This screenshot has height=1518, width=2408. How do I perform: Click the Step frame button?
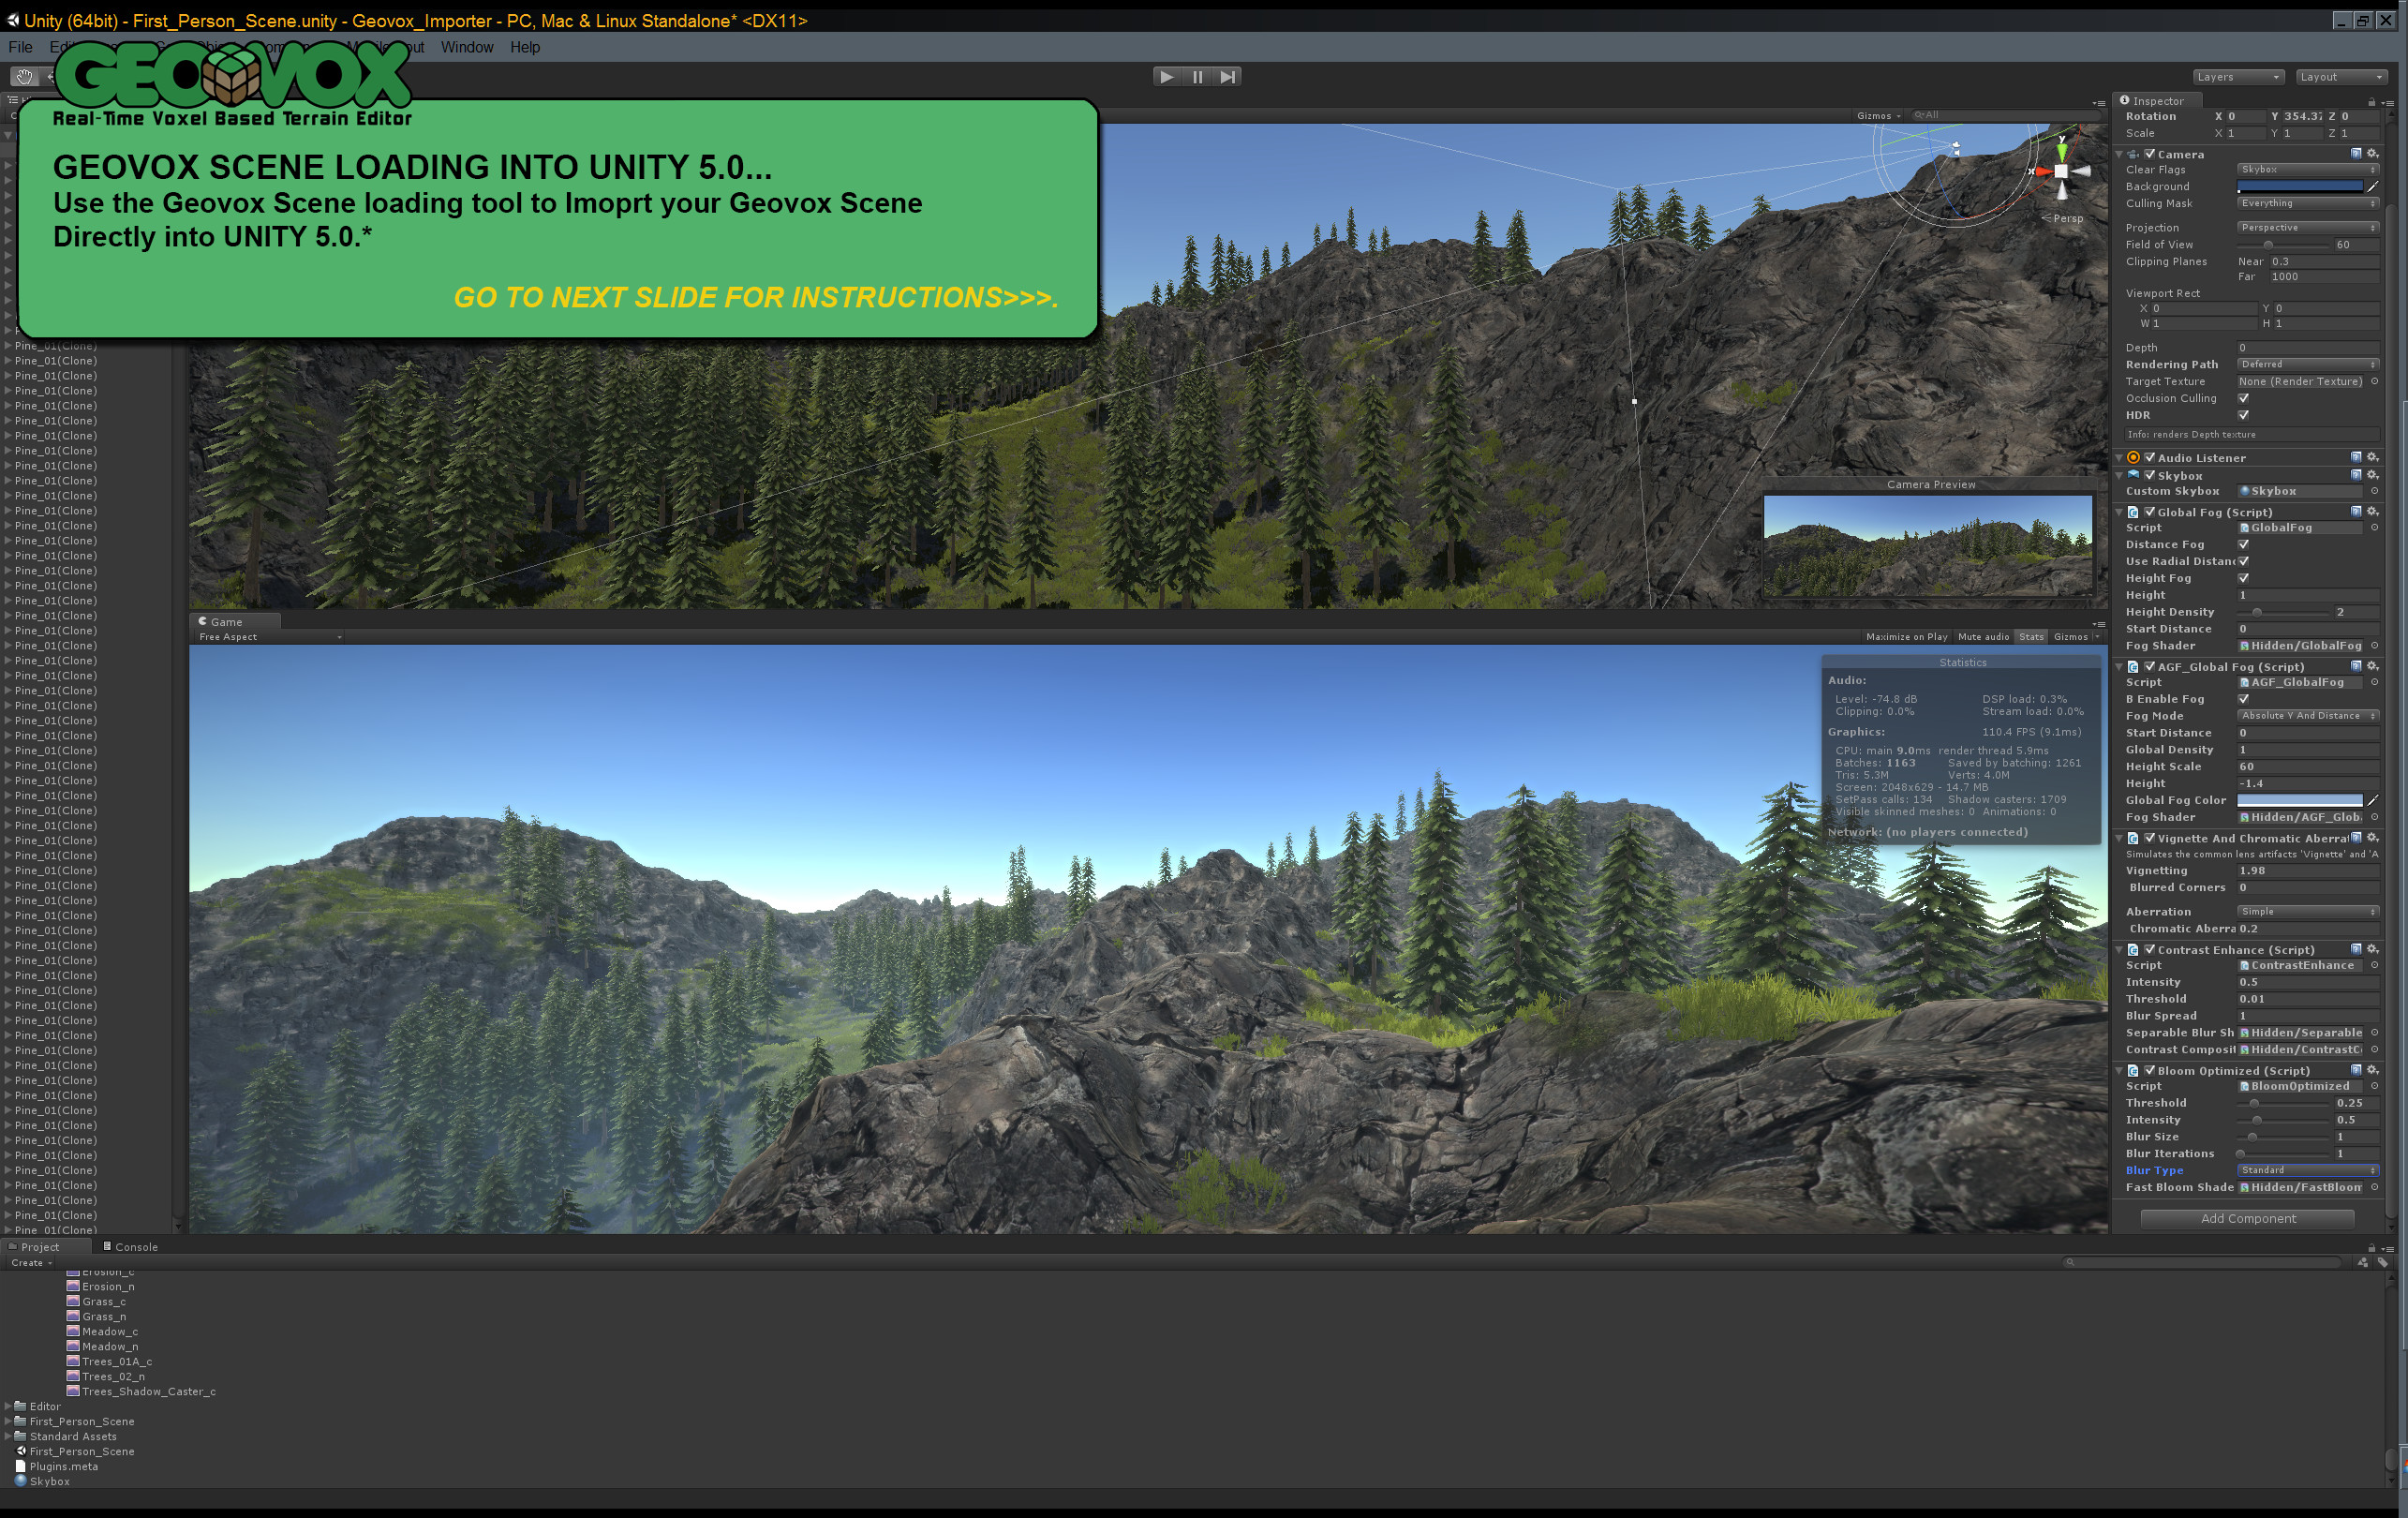tap(1228, 76)
